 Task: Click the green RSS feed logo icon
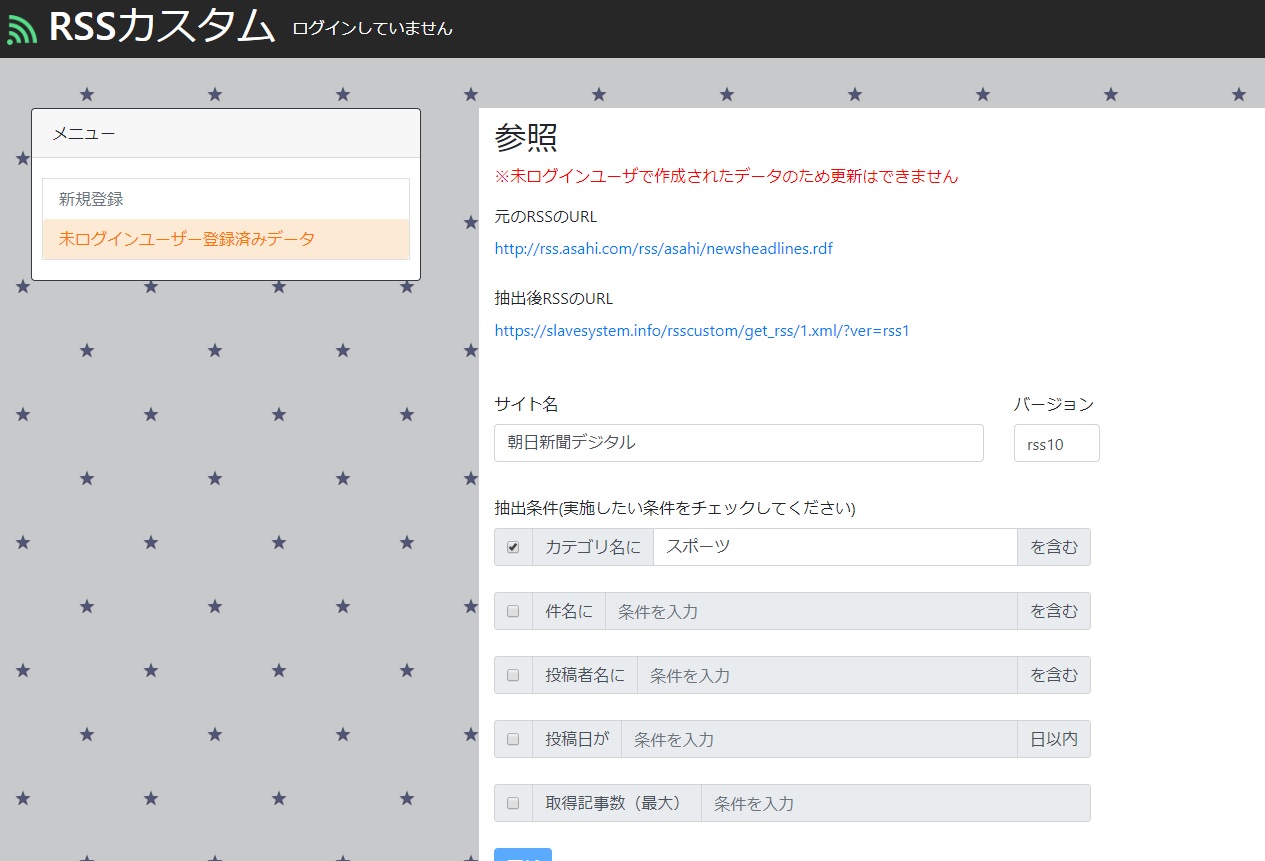click(x=22, y=29)
